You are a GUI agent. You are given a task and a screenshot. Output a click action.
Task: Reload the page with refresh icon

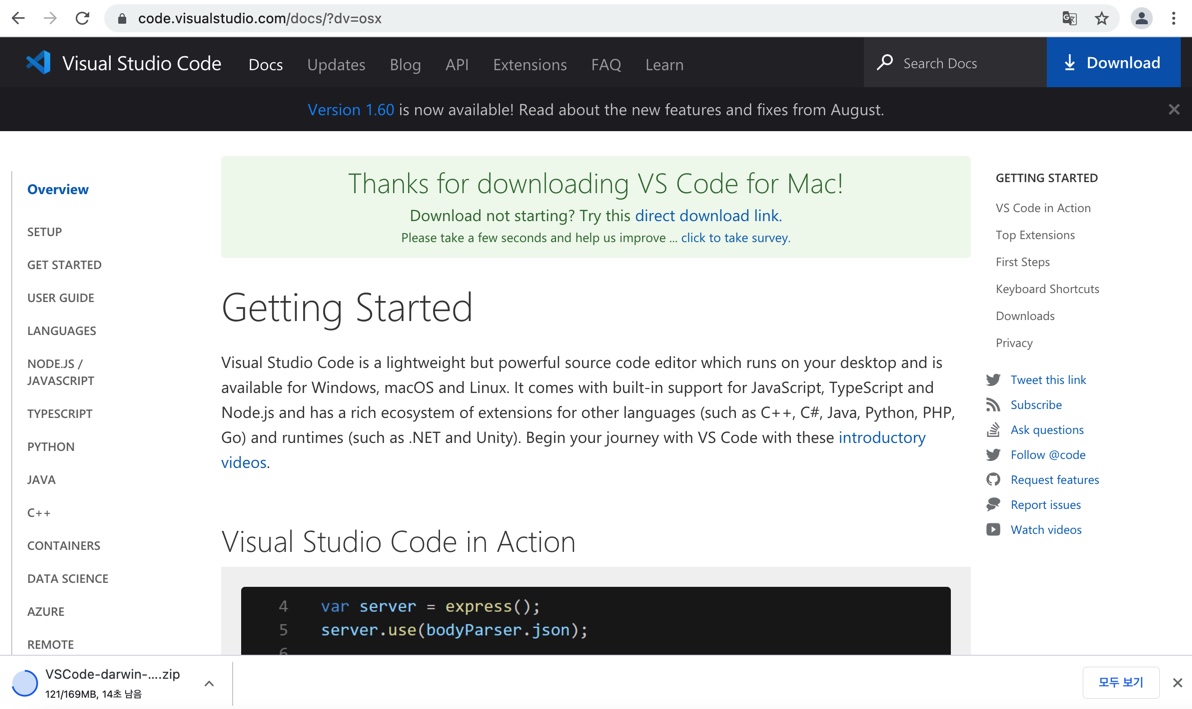point(82,18)
